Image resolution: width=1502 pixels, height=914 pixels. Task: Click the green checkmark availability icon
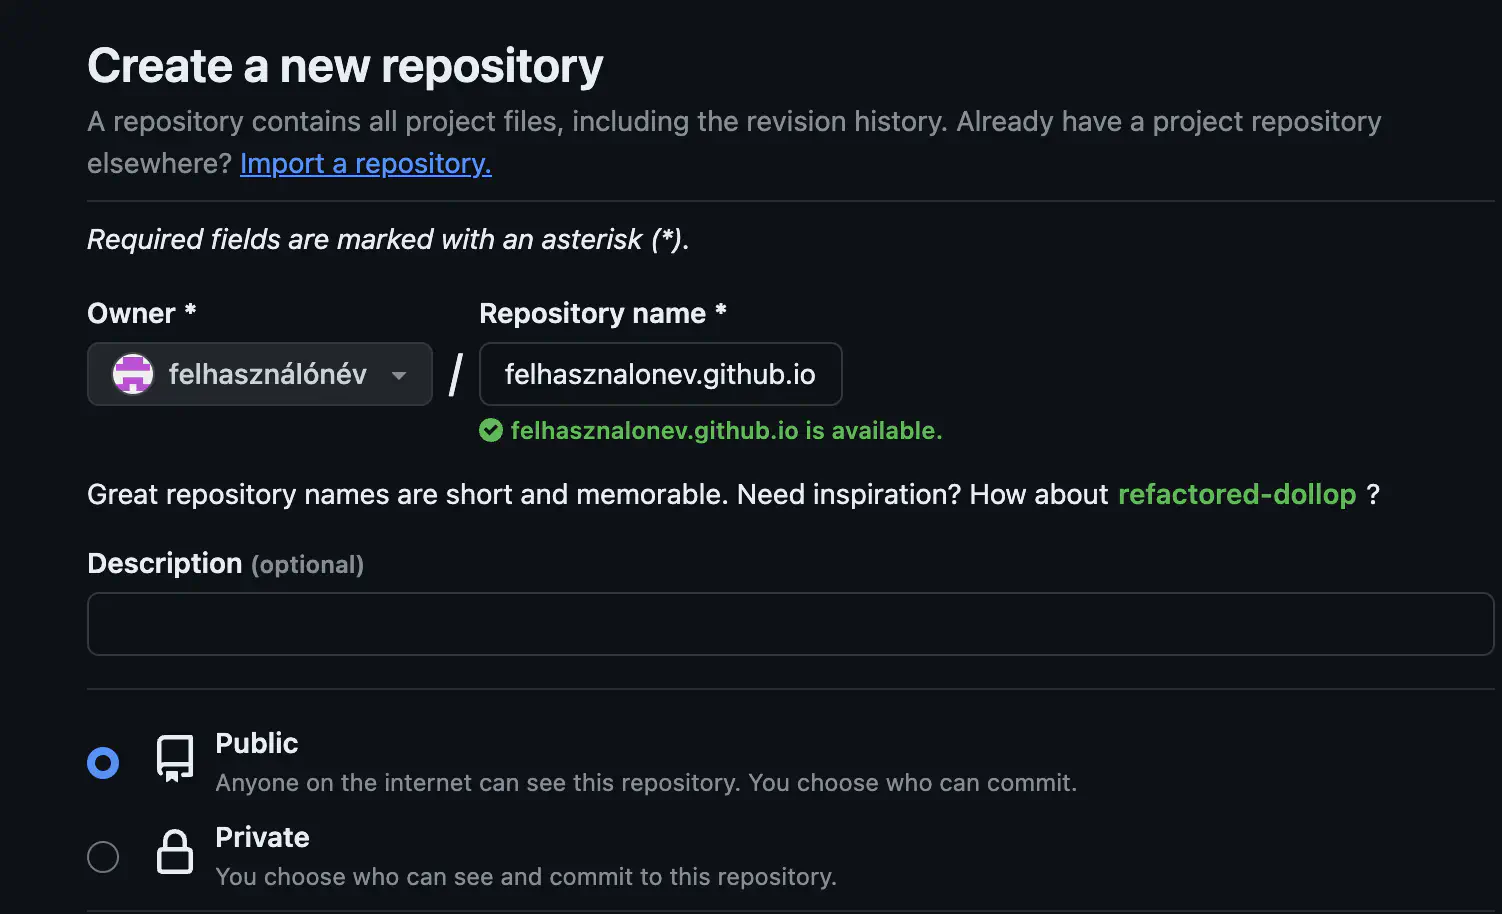click(x=491, y=430)
